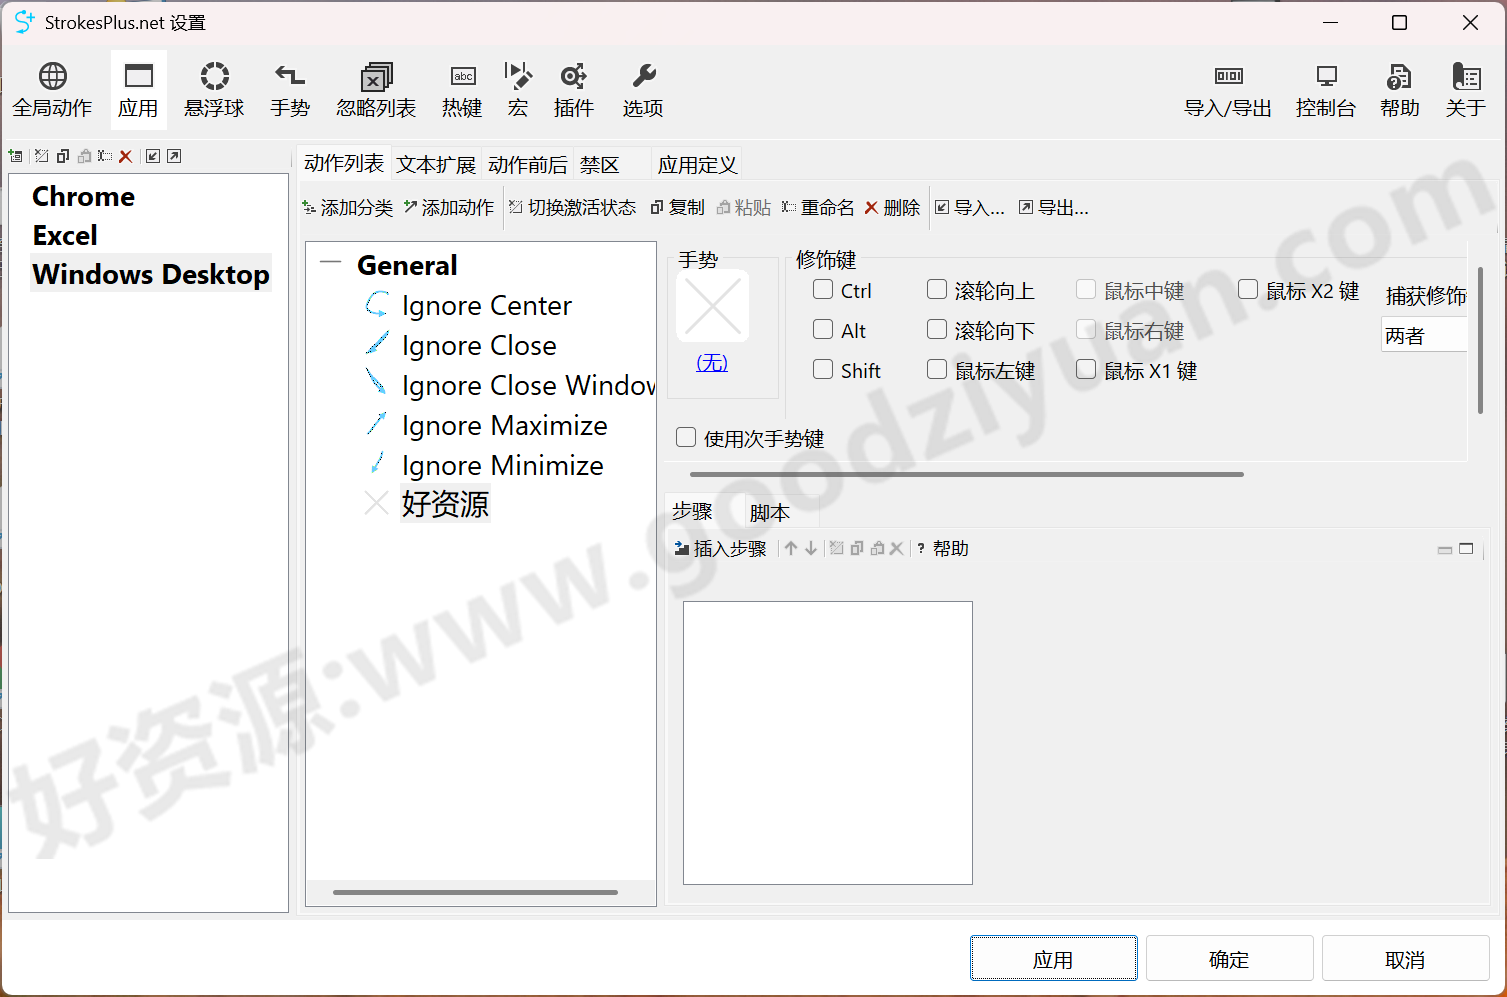Enable 使用次手势键 (secondary gesture key)
The width and height of the screenshot is (1507, 997).
pyautogui.click(x=685, y=437)
